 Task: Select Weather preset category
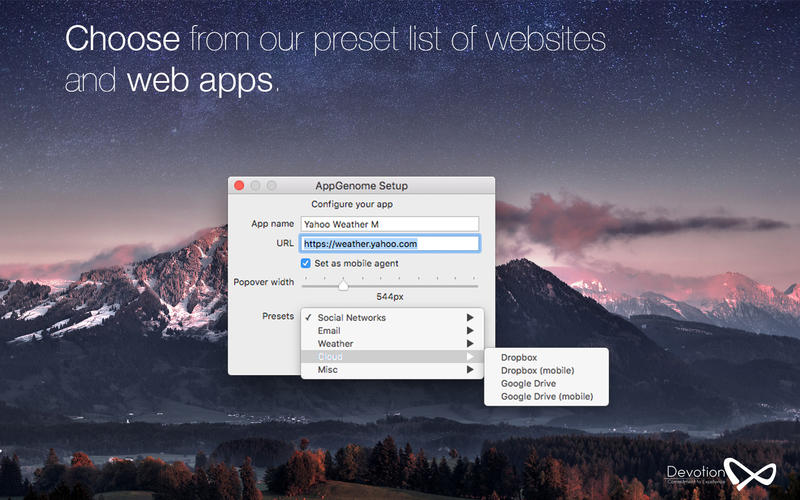click(392, 343)
